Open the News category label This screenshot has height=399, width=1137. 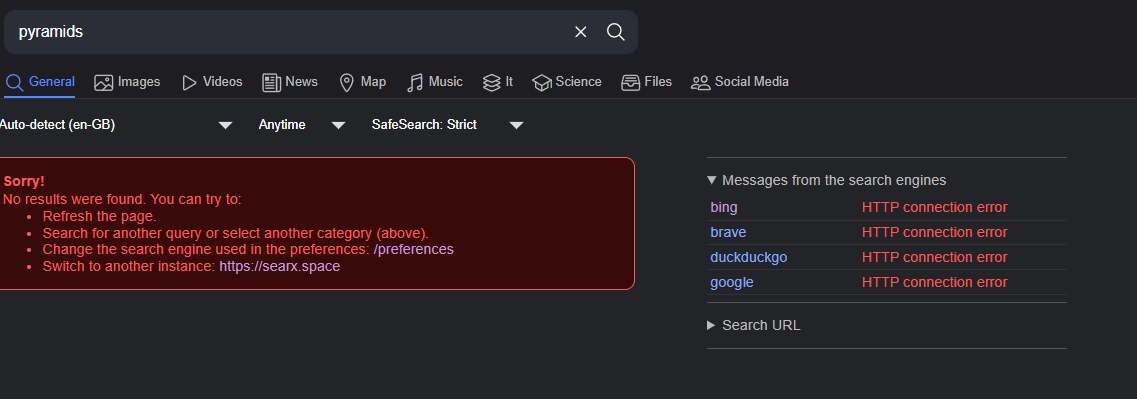[302, 82]
